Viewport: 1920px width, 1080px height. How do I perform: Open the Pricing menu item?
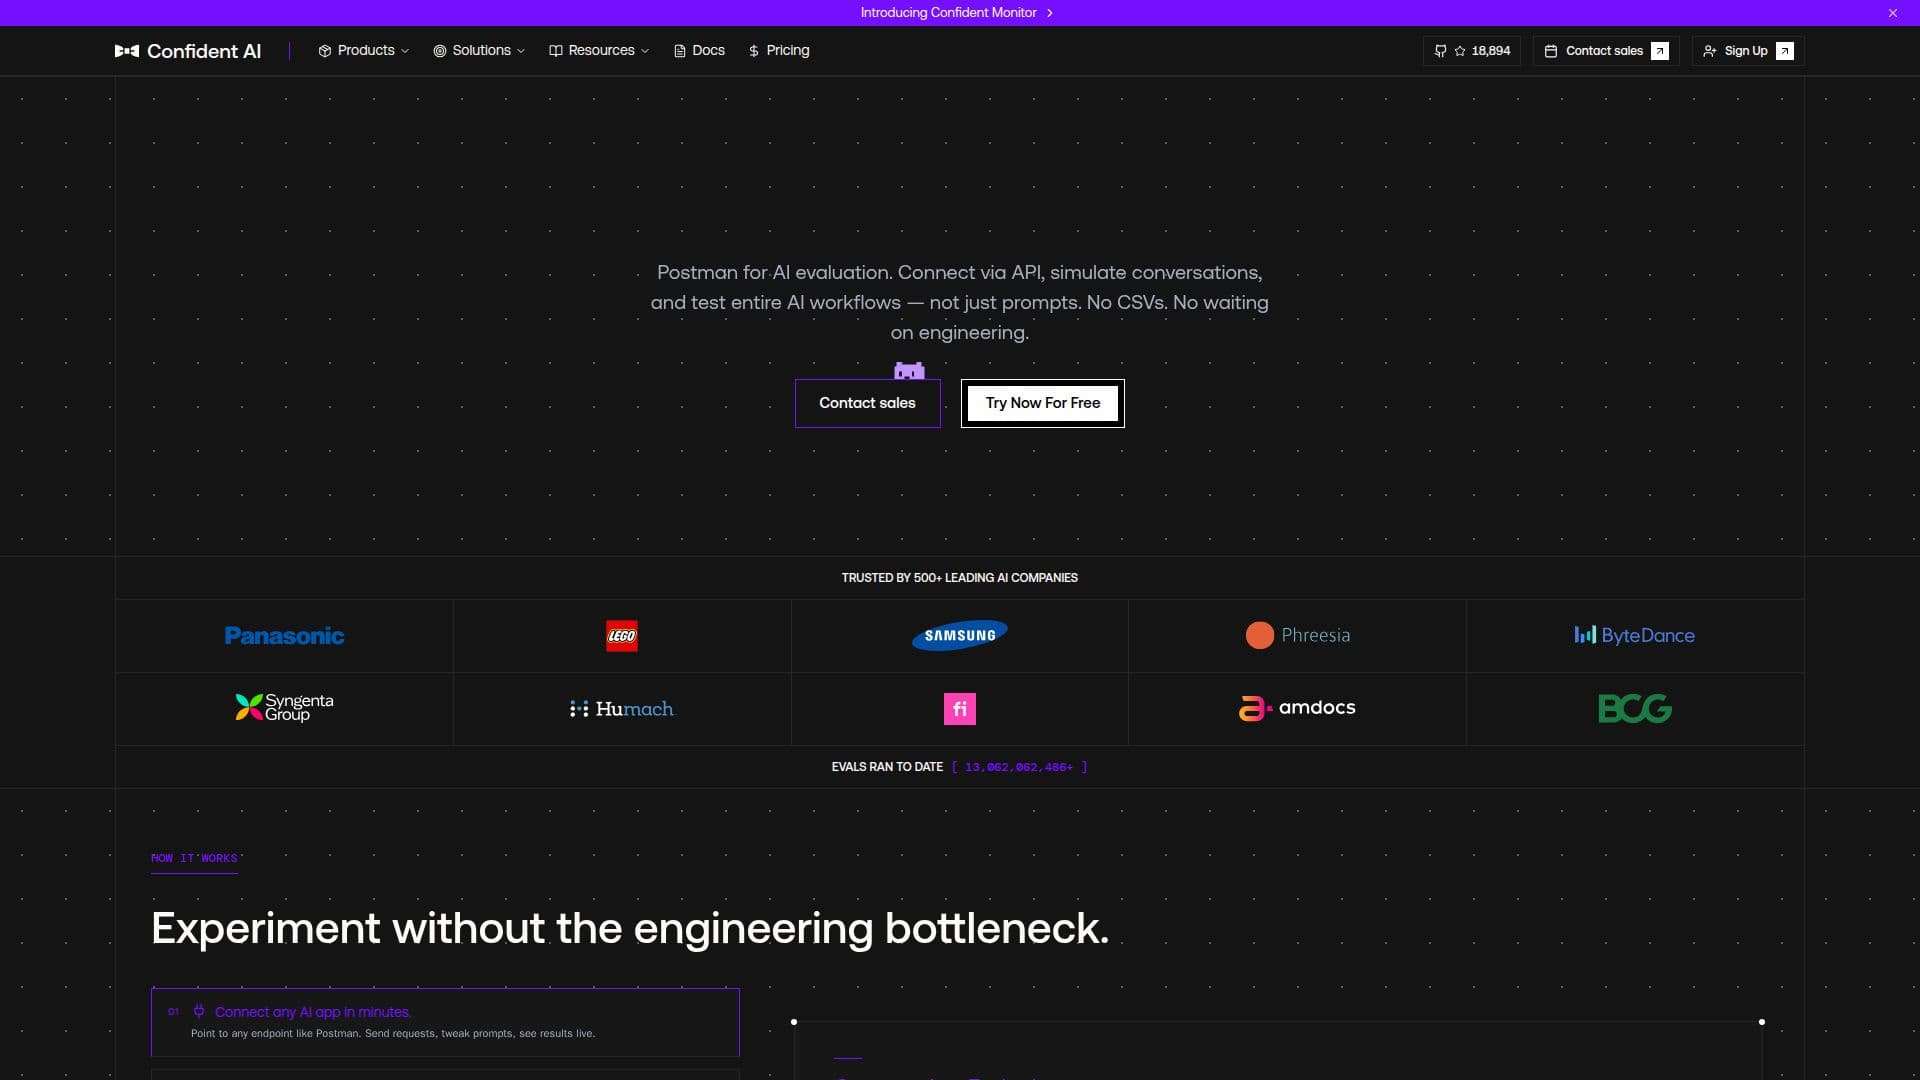[779, 51]
